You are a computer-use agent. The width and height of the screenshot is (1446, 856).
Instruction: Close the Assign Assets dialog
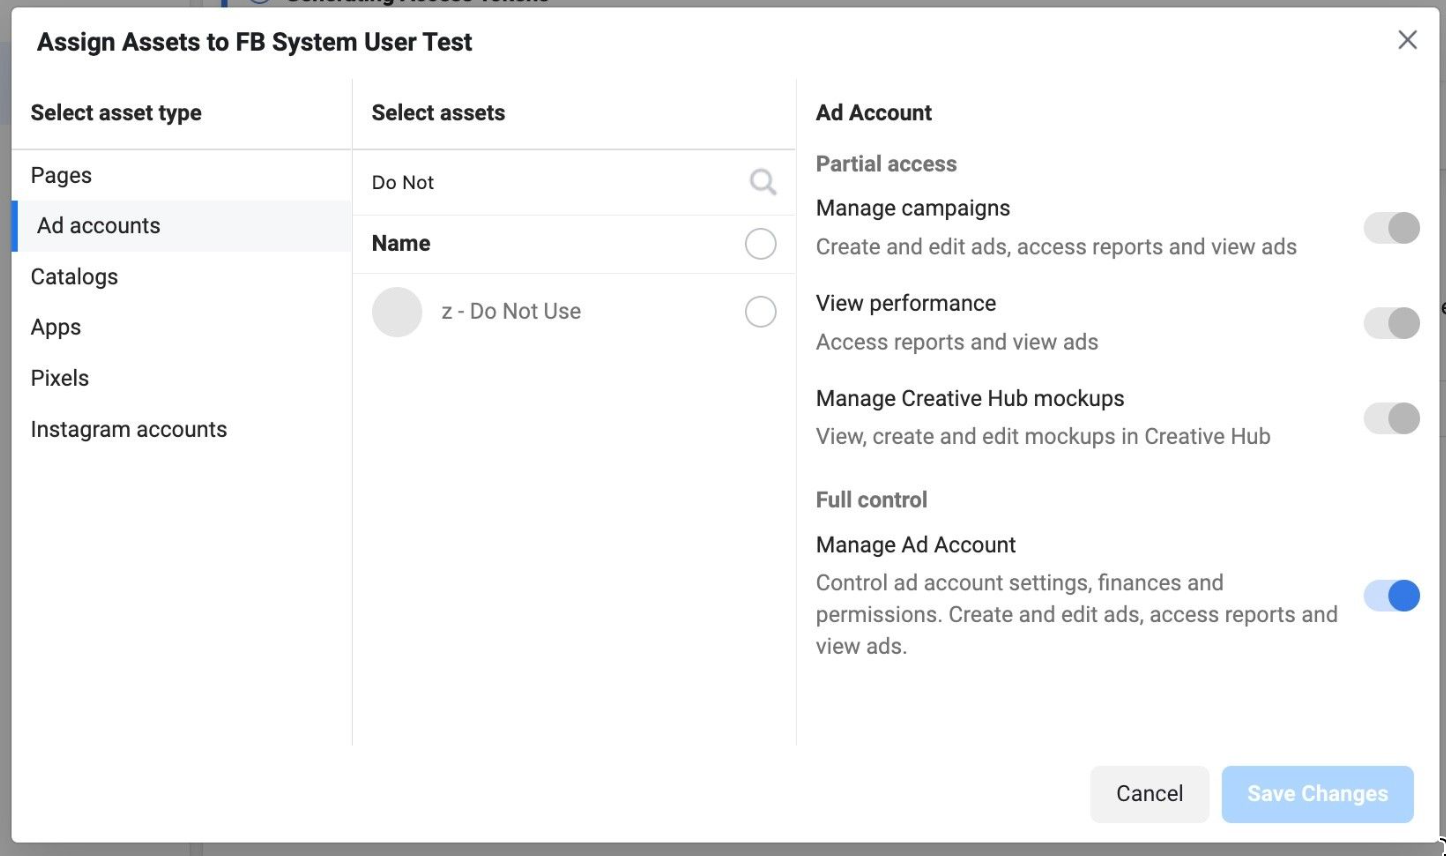1407,40
